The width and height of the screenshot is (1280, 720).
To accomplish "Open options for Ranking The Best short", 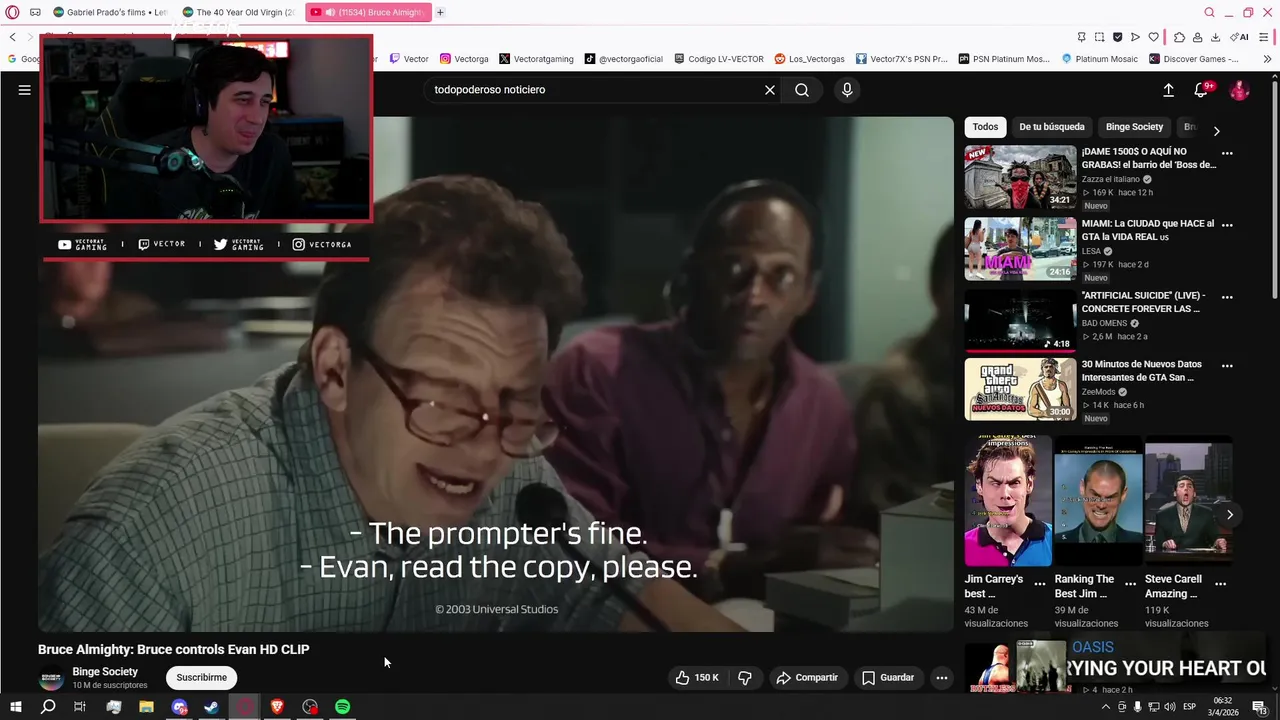I will click(x=1130, y=583).
